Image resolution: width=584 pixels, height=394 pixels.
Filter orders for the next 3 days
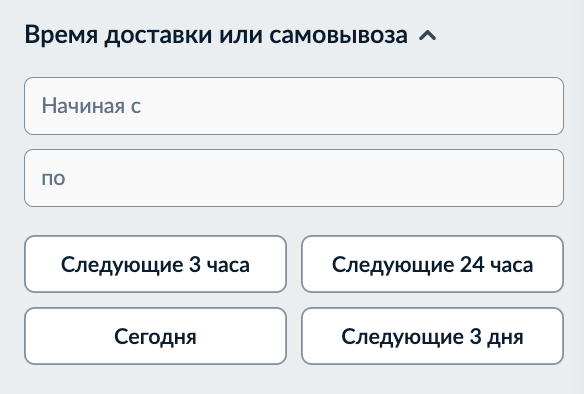pos(432,336)
